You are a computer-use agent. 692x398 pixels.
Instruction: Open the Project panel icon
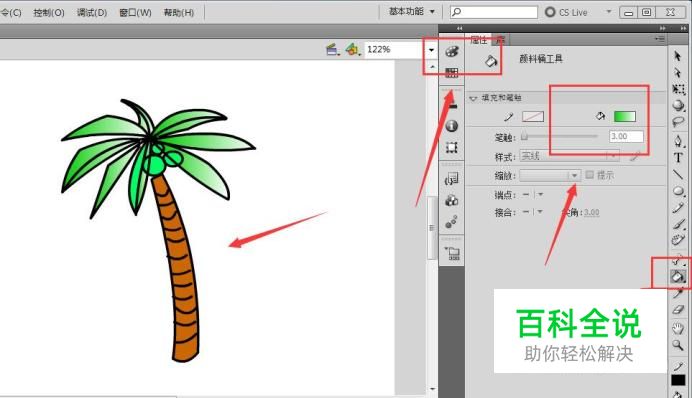click(x=452, y=253)
